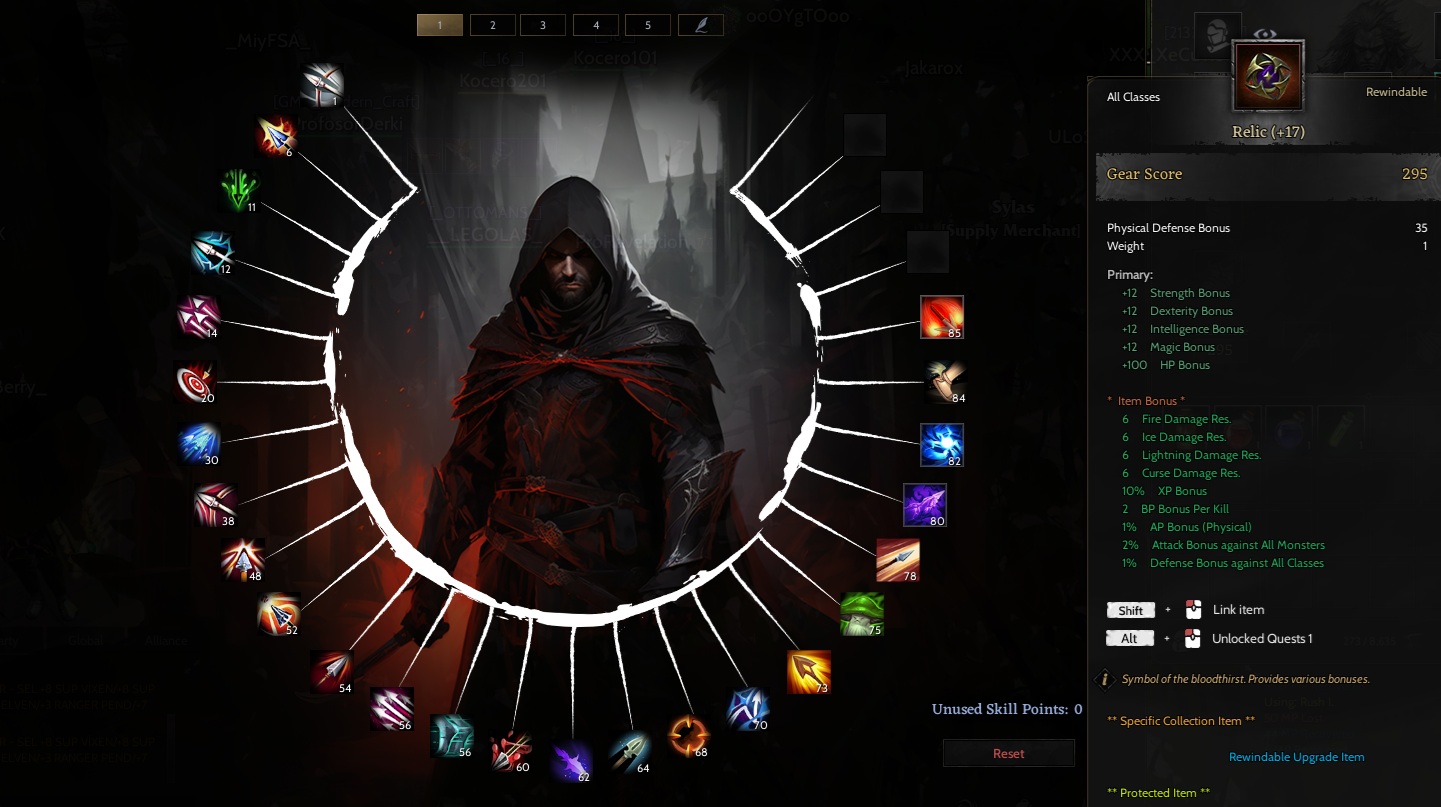
Task: Click the Relic (+17) item icon
Action: coord(1268,76)
